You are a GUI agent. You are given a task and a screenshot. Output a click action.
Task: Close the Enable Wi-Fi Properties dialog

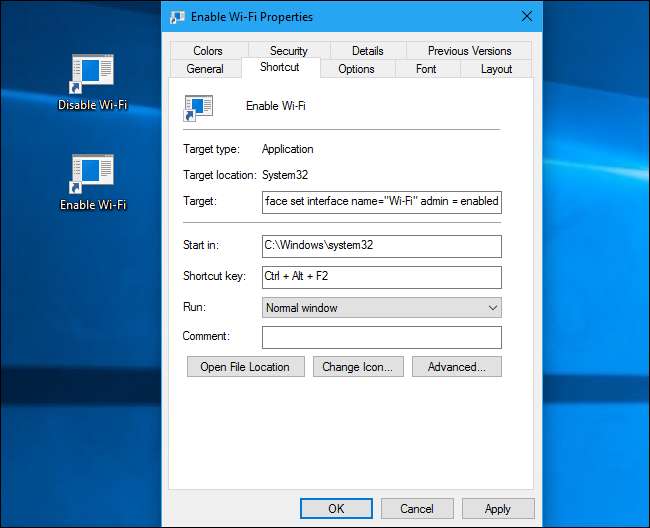coord(526,17)
